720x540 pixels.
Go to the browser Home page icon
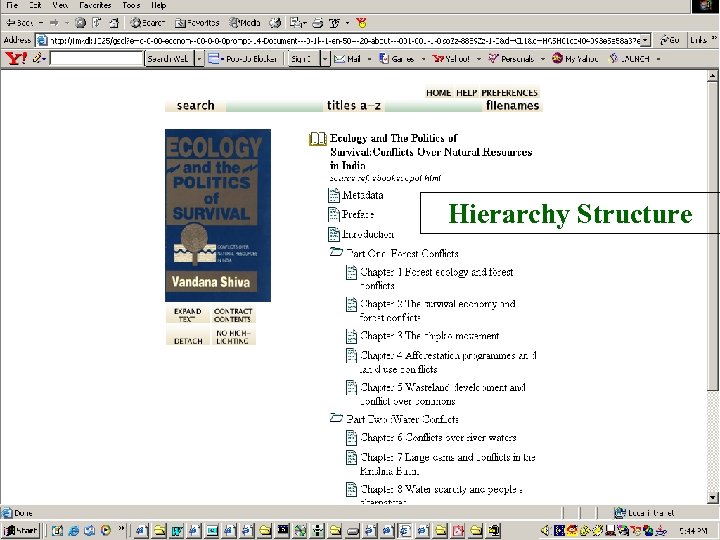pyautogui.click(x=114, y=22)
